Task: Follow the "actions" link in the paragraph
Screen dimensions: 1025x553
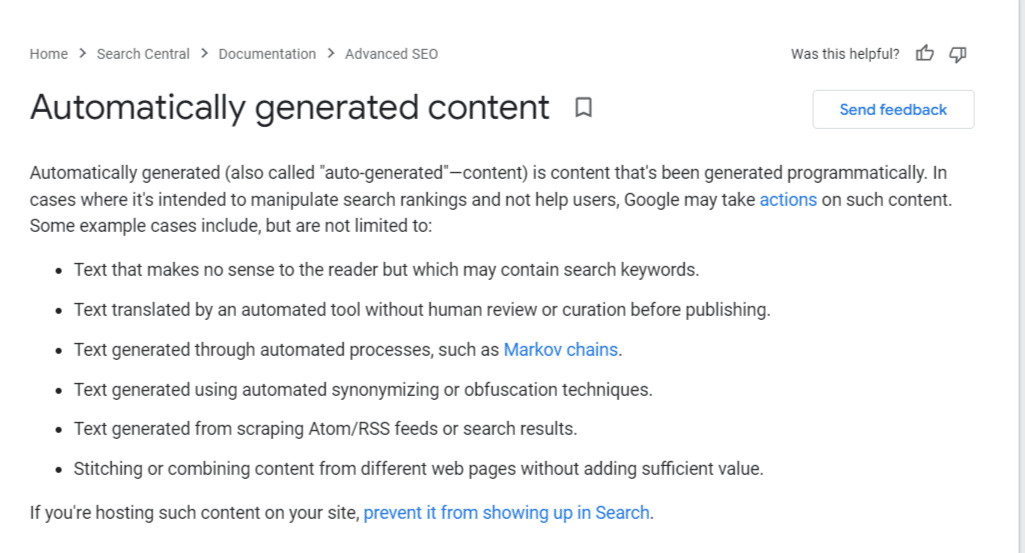Action: tap(788, 199)
